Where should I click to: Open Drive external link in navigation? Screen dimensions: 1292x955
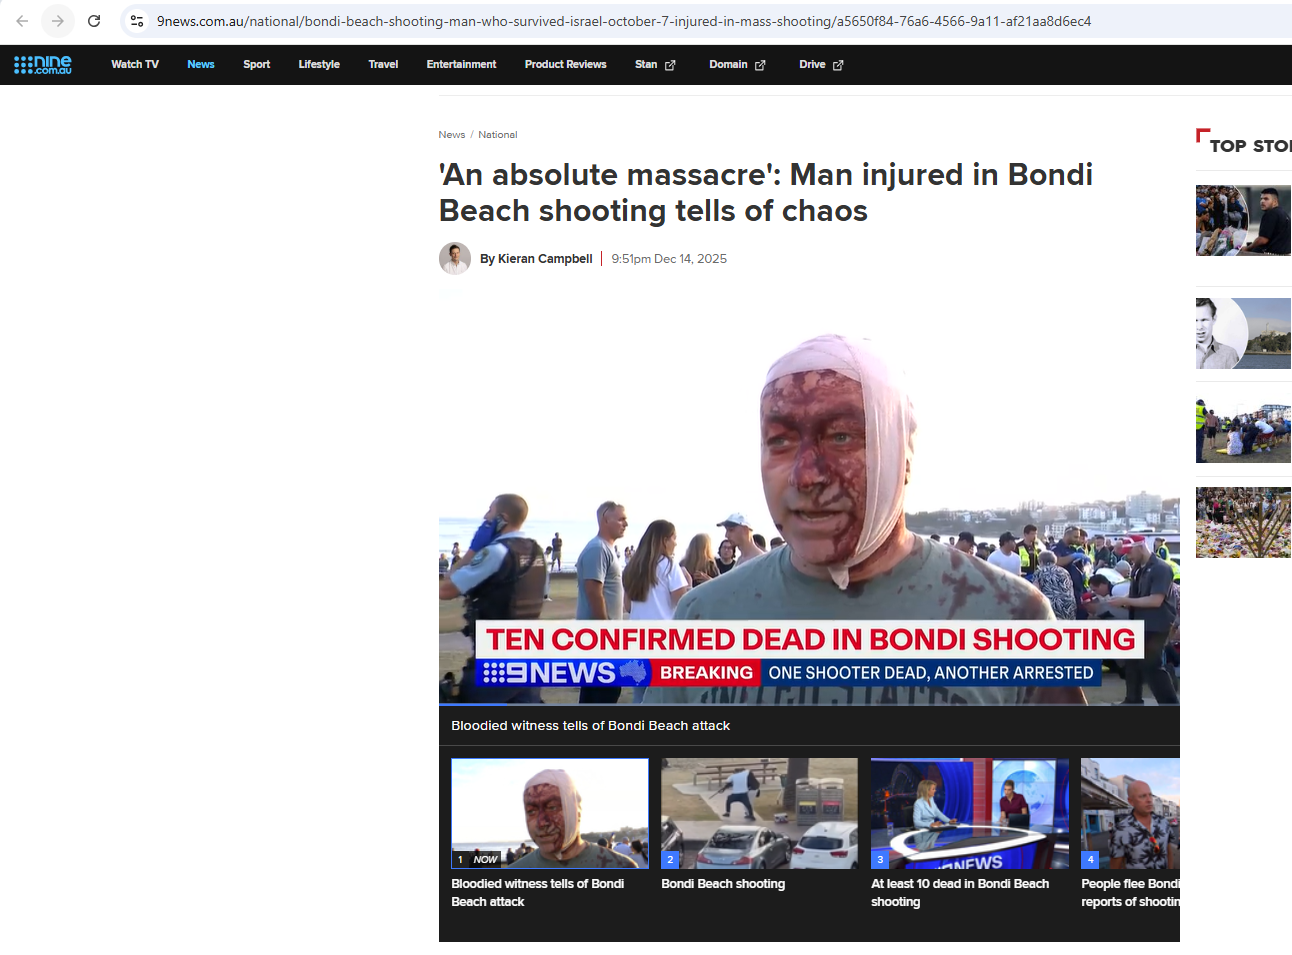pos(821,65)
